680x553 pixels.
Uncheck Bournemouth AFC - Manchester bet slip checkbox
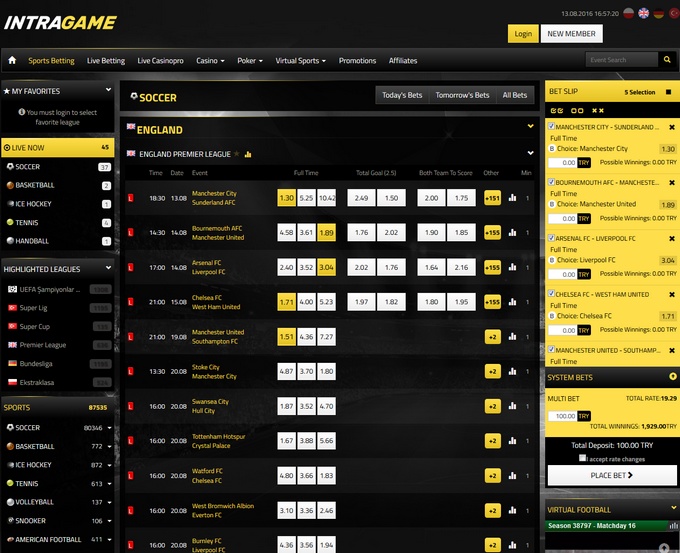pos(551,182)
